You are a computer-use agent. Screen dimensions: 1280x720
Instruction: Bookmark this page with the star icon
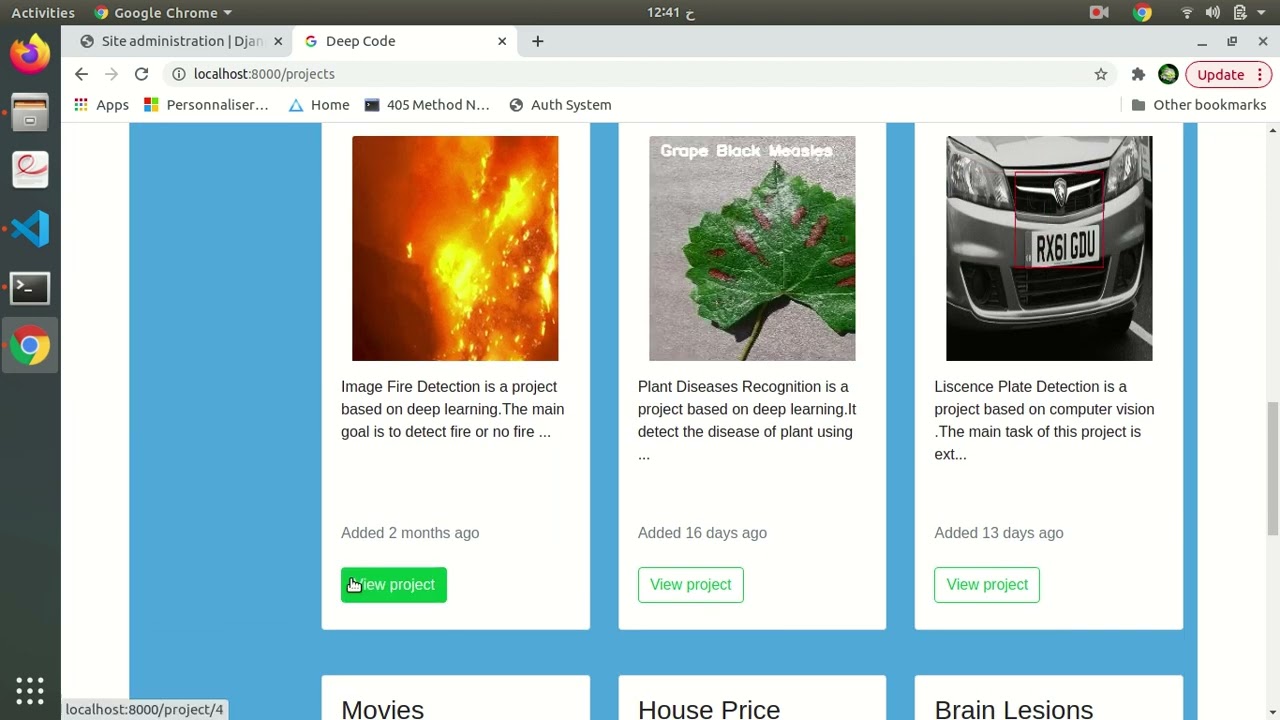point(1101,74)
